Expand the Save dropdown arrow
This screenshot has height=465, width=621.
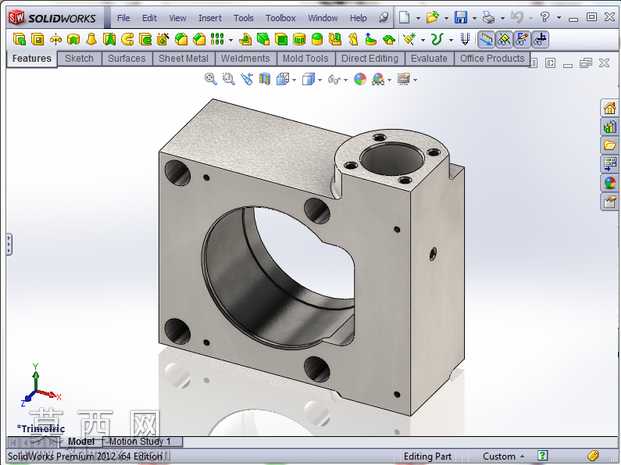pyautogui.click(x=474, y=18)
